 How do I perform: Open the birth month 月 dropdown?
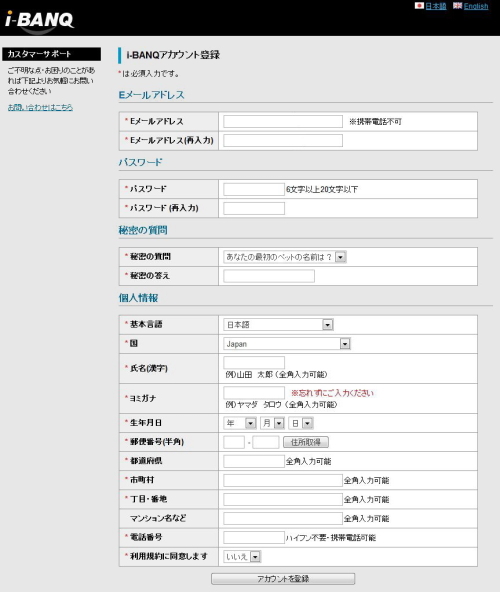tap(272, 423)
